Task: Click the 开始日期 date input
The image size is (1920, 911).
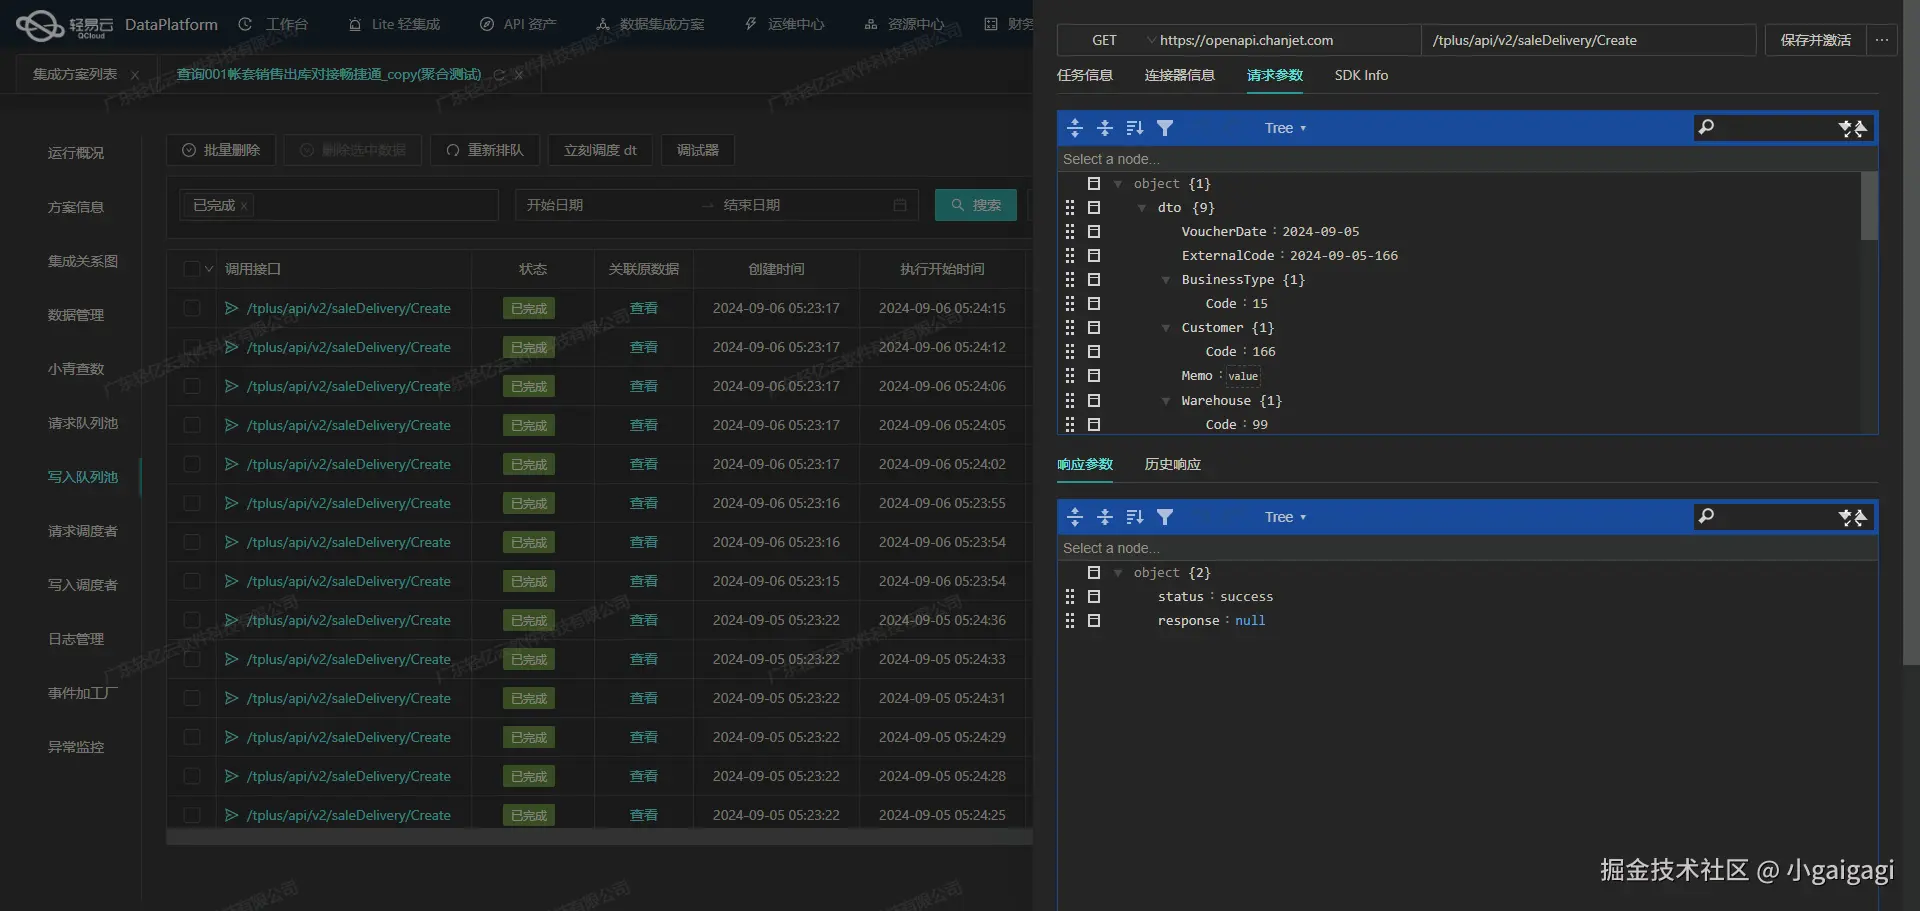Action: (610, 205)
